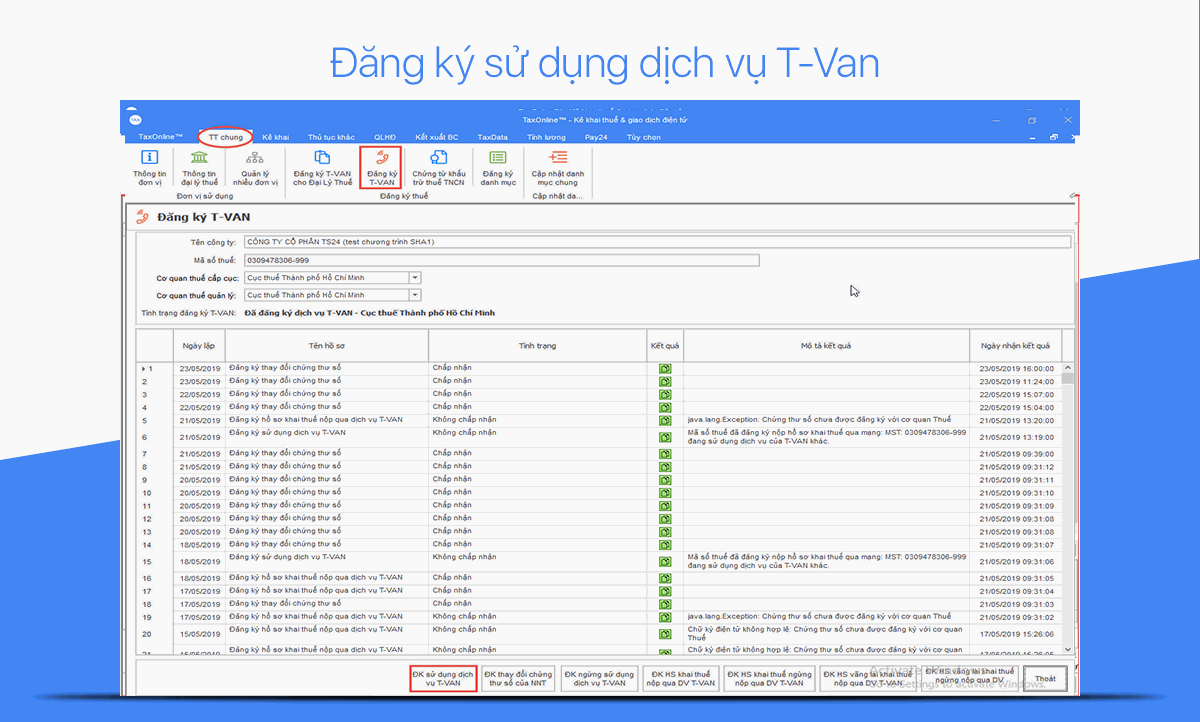This screenshot has height=722, width=1200.
Task: Open the Kết xuất BC tab
Action: pyautogui.click(x=437, y=137)
